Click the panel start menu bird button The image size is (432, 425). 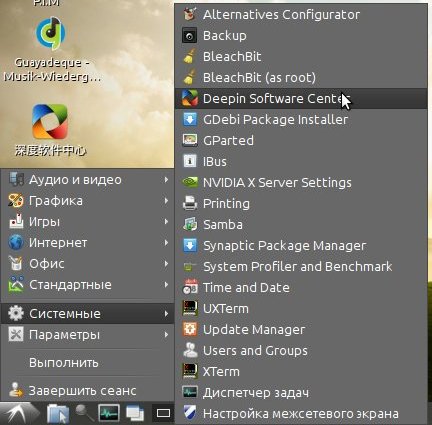point(19,414)
